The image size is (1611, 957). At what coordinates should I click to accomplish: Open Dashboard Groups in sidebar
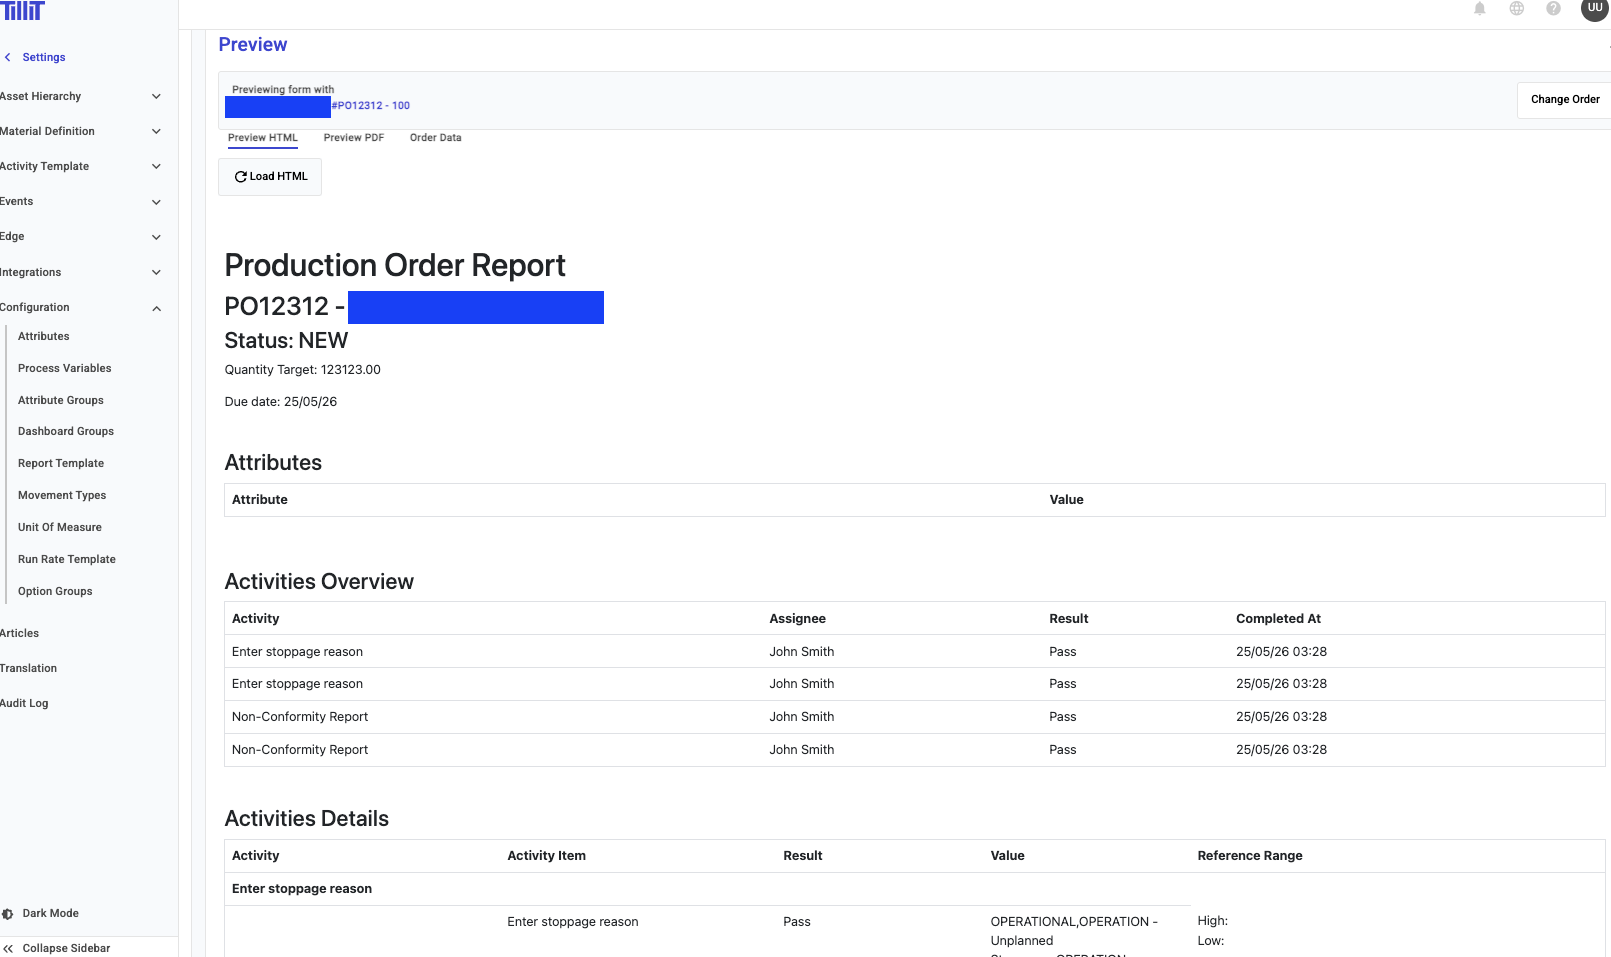click(66, 432)
